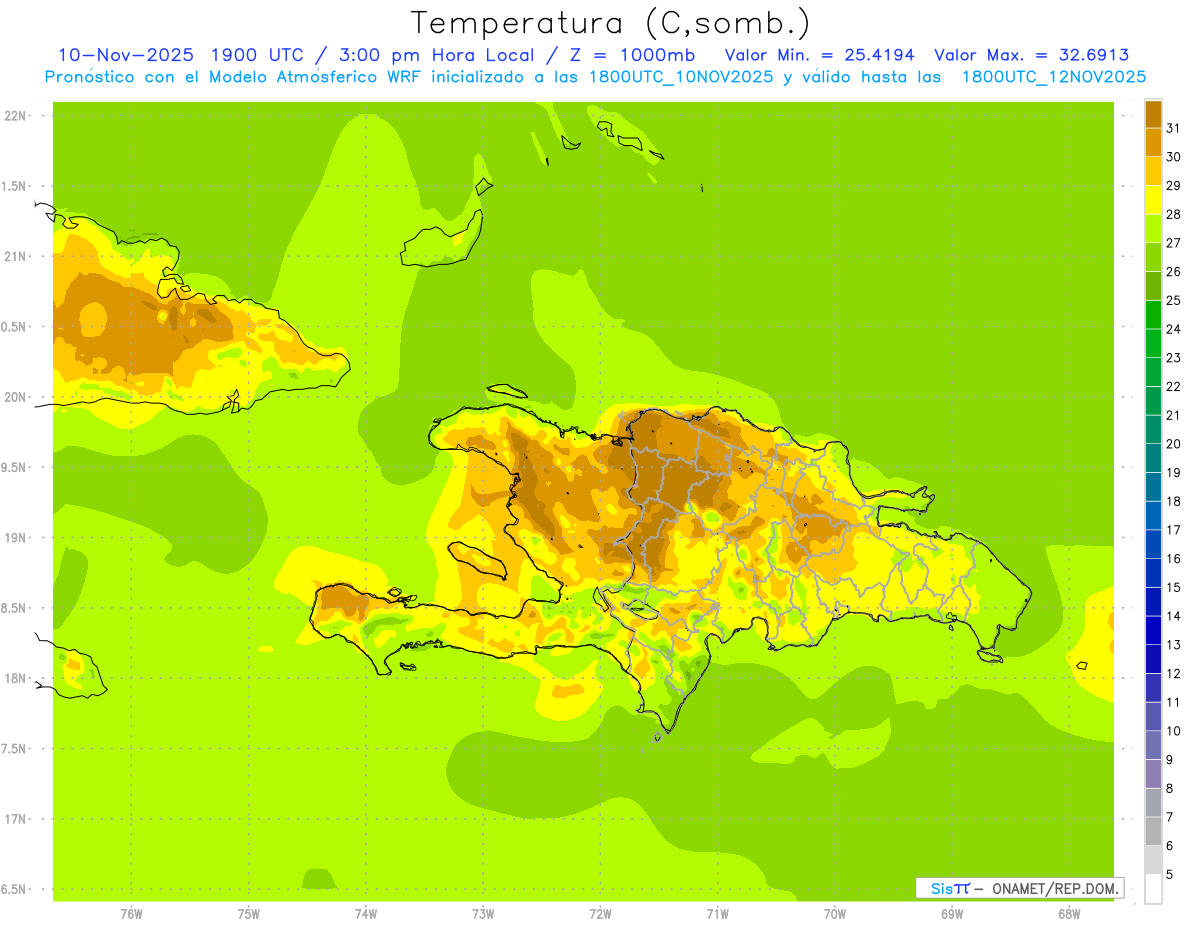Screen dimensions: 1200x927
Task: Select the dark brown swatch above legend value 31
Action: click(x=1153, y=113)
